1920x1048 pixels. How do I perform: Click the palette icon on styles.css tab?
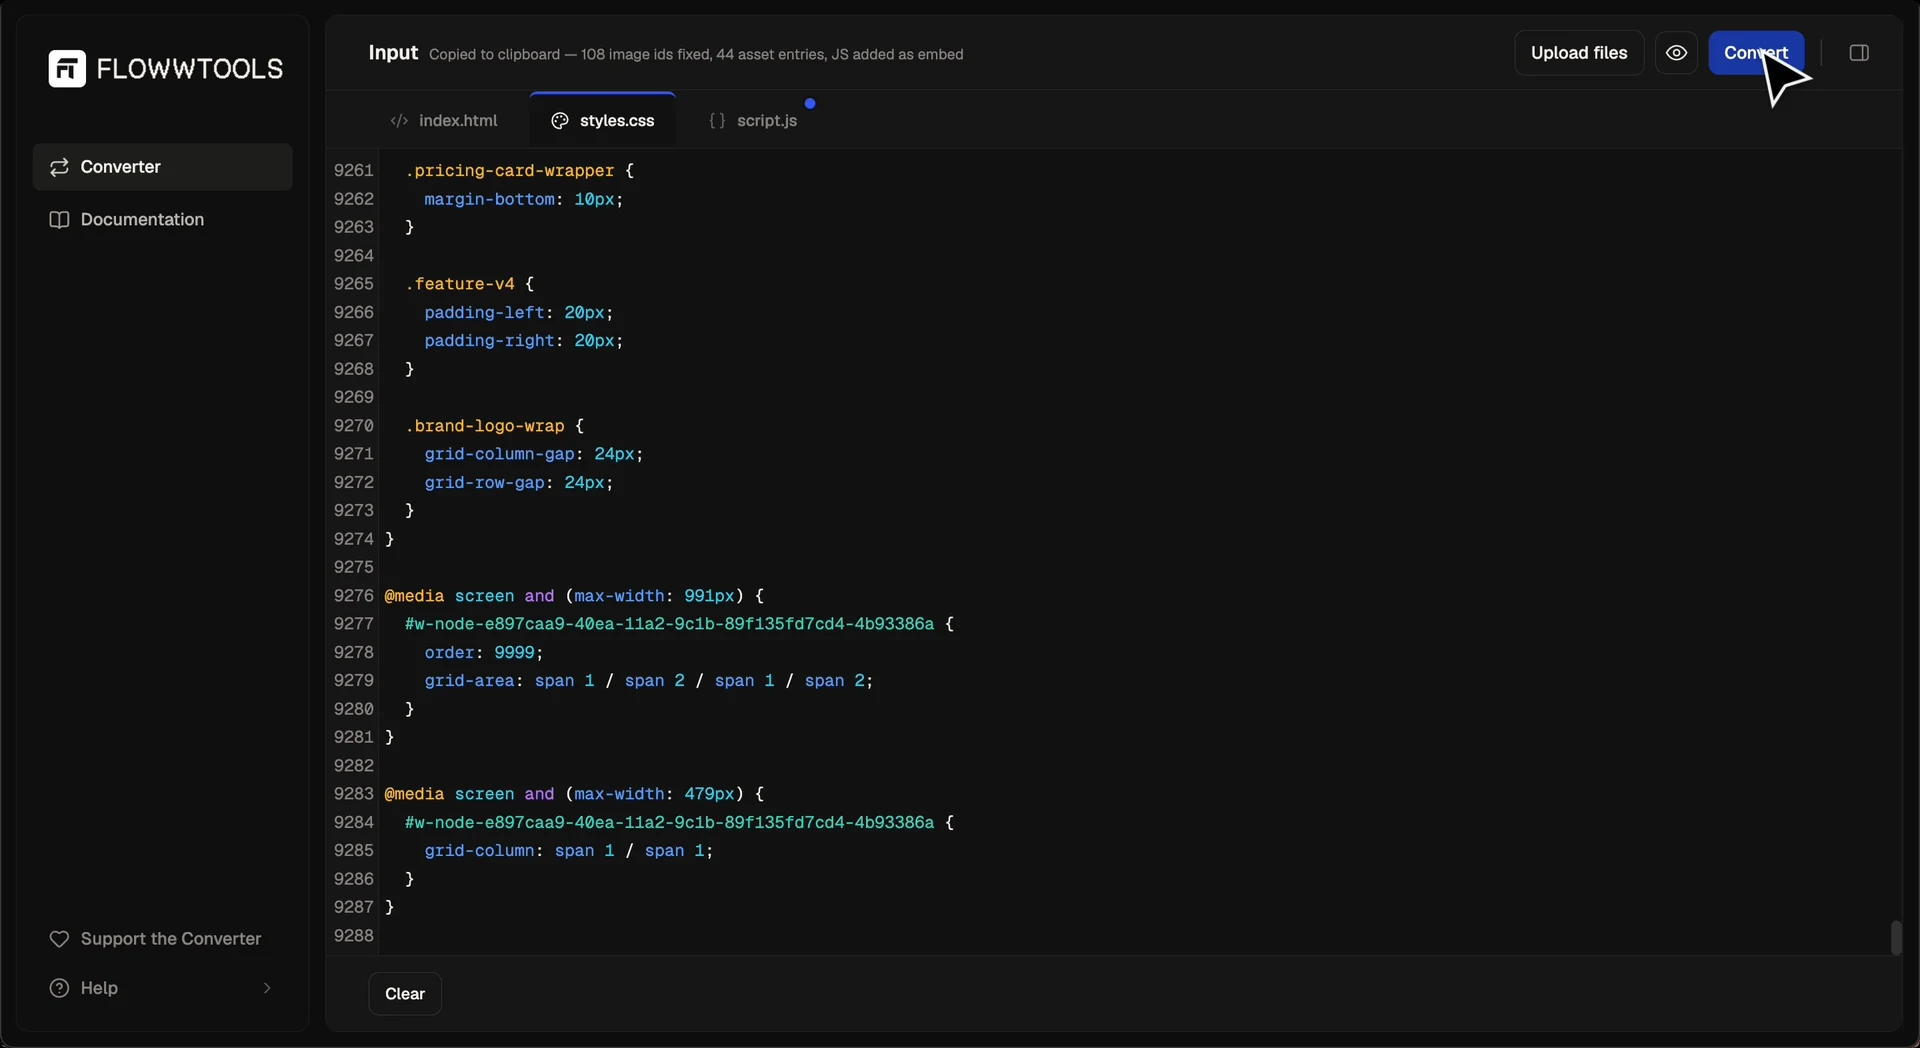[560, 121]
